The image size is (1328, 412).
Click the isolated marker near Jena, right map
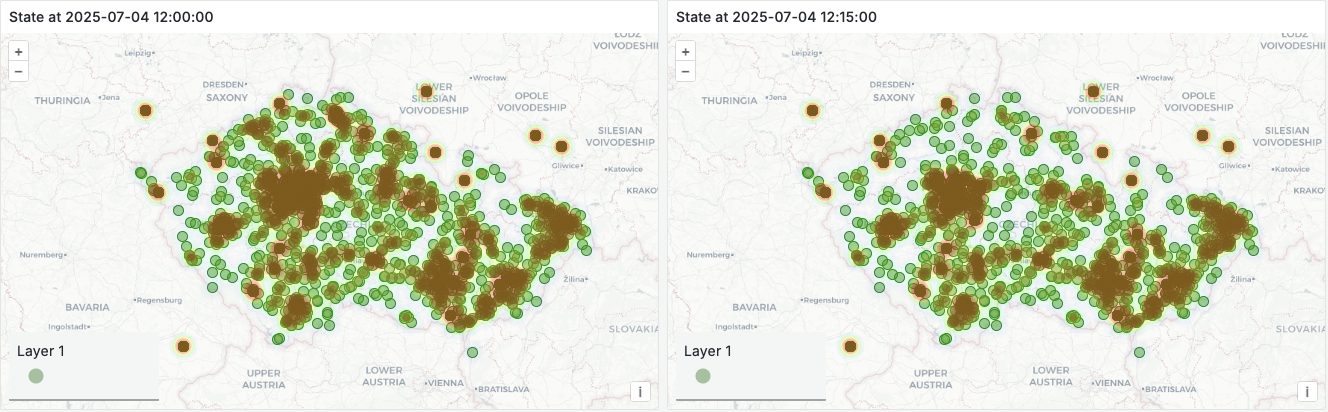pyautogui.click(x=812, y=110)
